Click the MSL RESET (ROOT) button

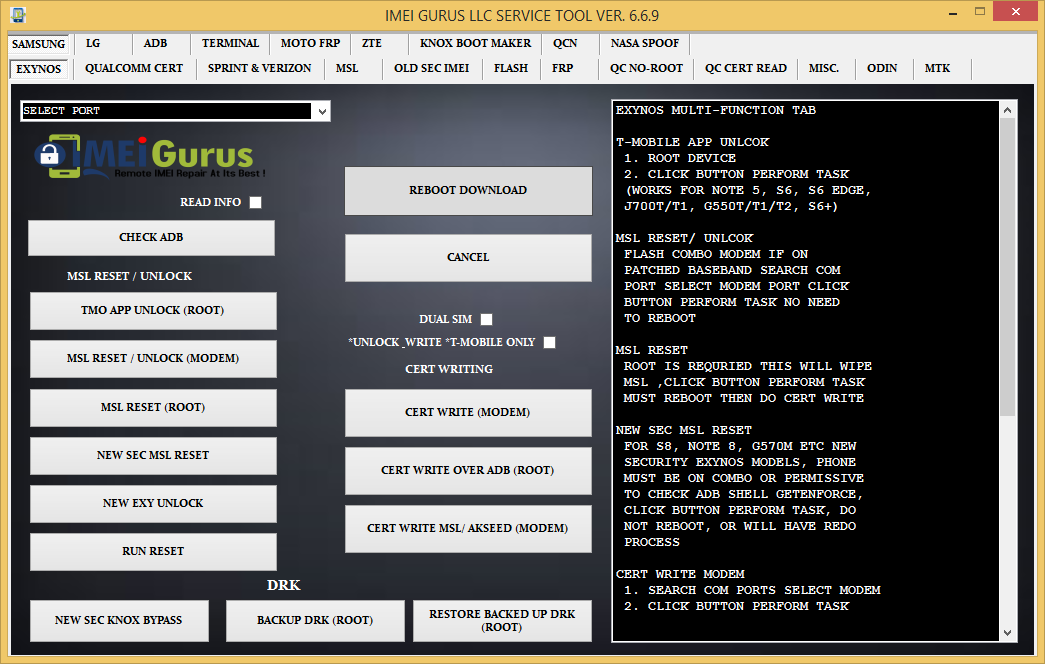153,407
